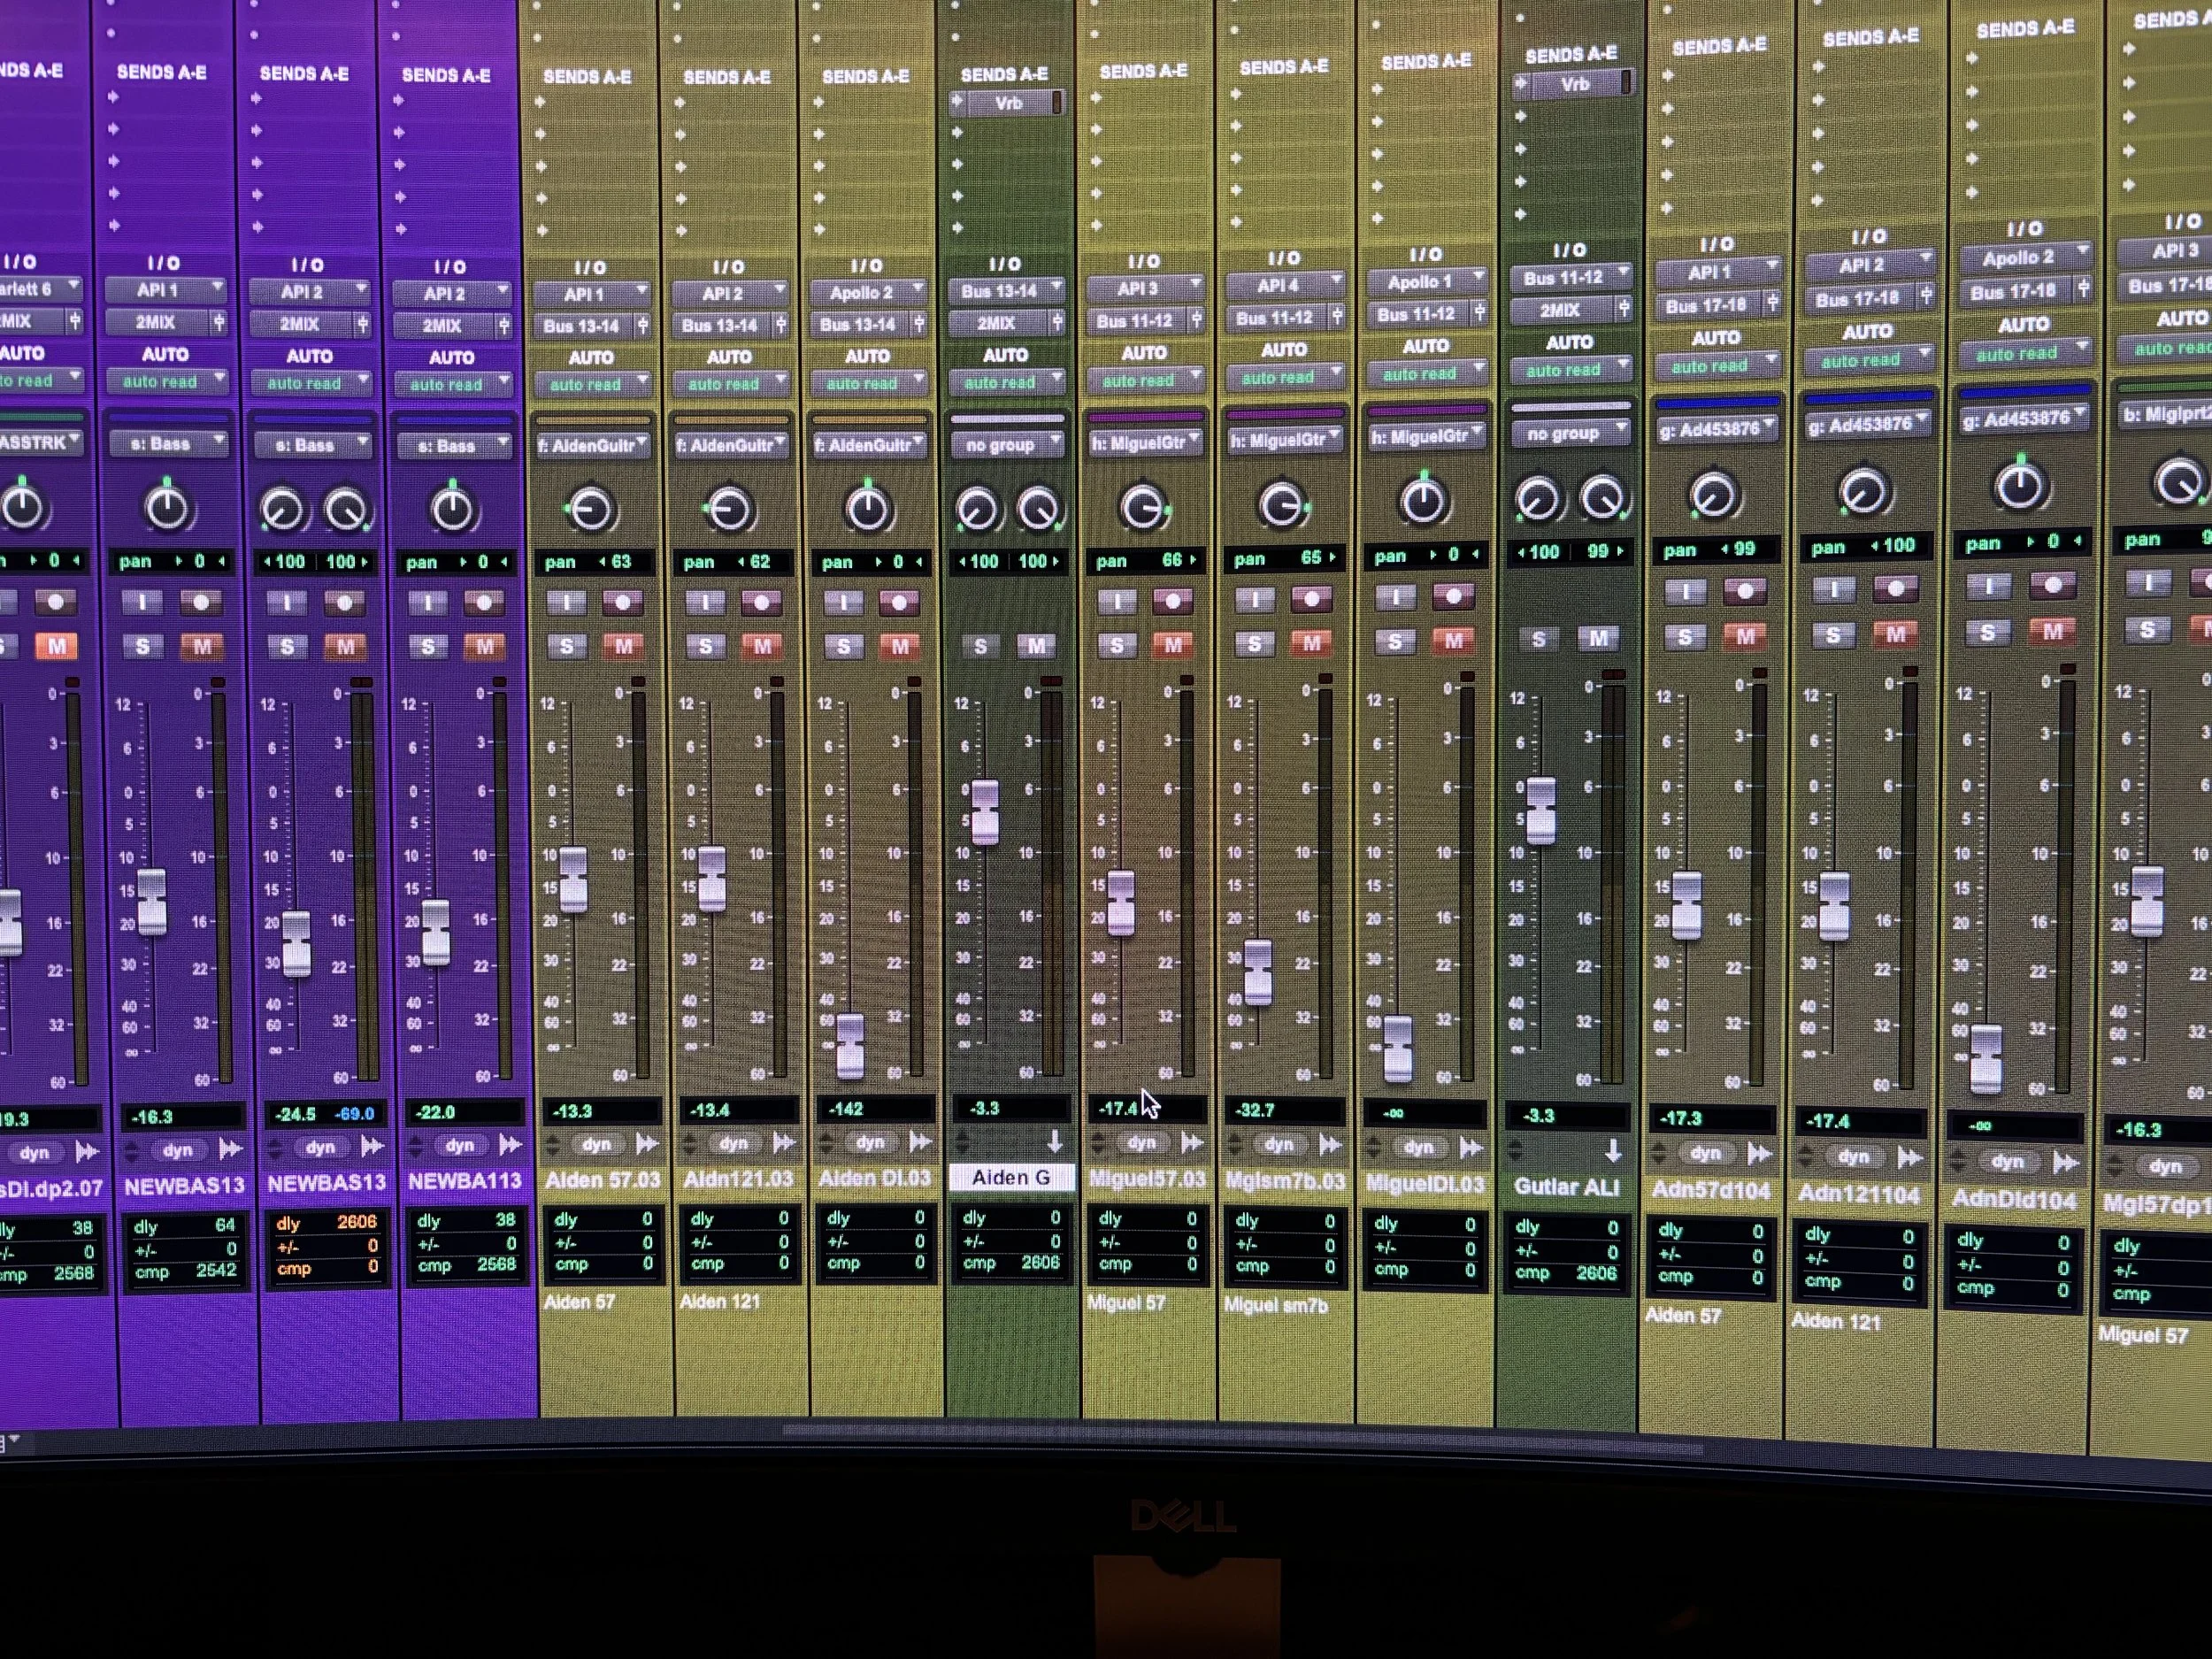Click right pan knob on Guitar ALL track

coord(1602,498)
